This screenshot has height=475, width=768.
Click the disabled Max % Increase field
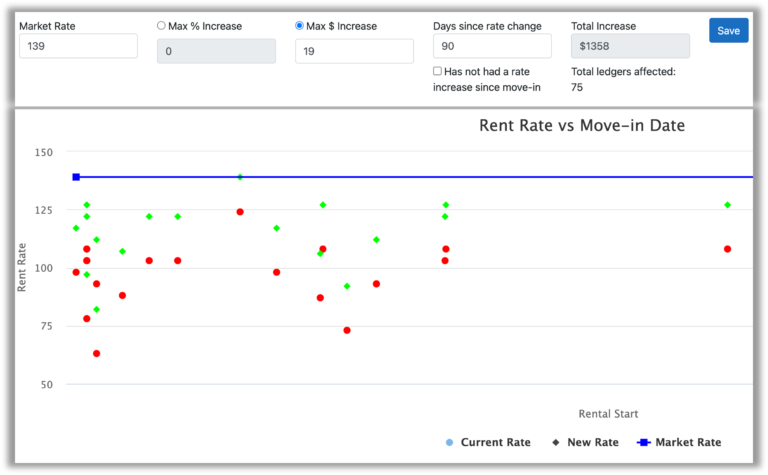click(x=216, y=51)
